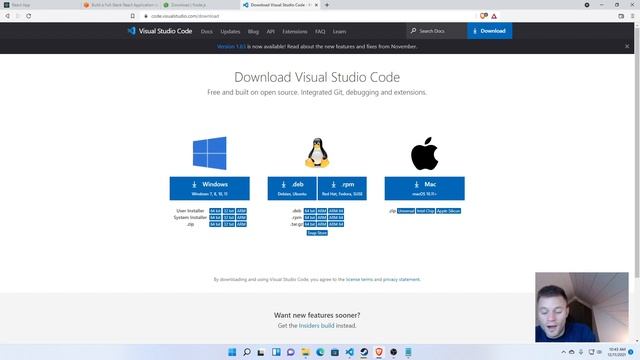Image resolution: width=640 pixels, height=360 pixels.
Task: Download the Windows installer
Action: tap(209, 188)
